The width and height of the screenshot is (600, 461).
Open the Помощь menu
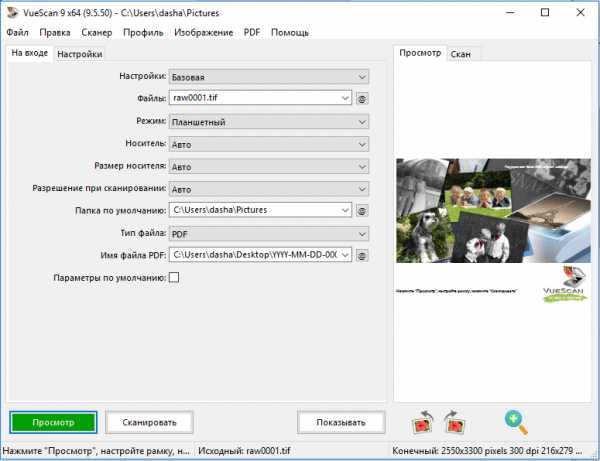(x=290, y=33)
